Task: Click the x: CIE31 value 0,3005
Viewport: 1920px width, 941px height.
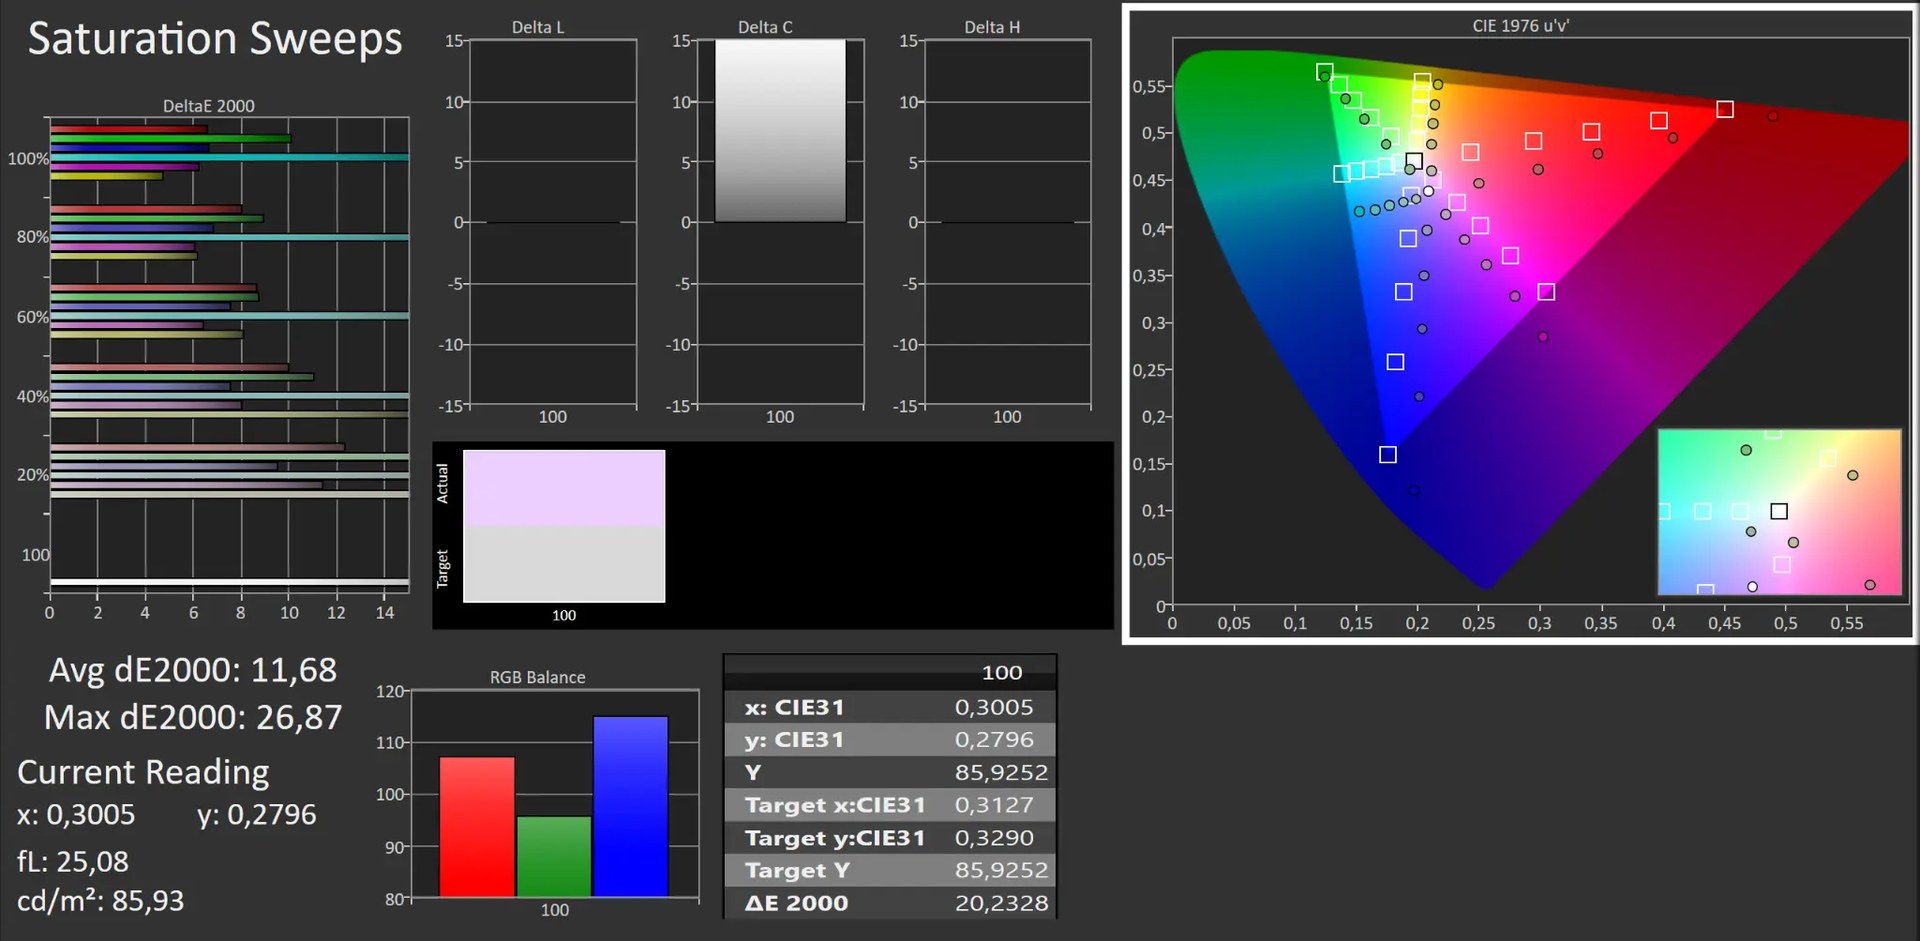Action: pos(994,707)
